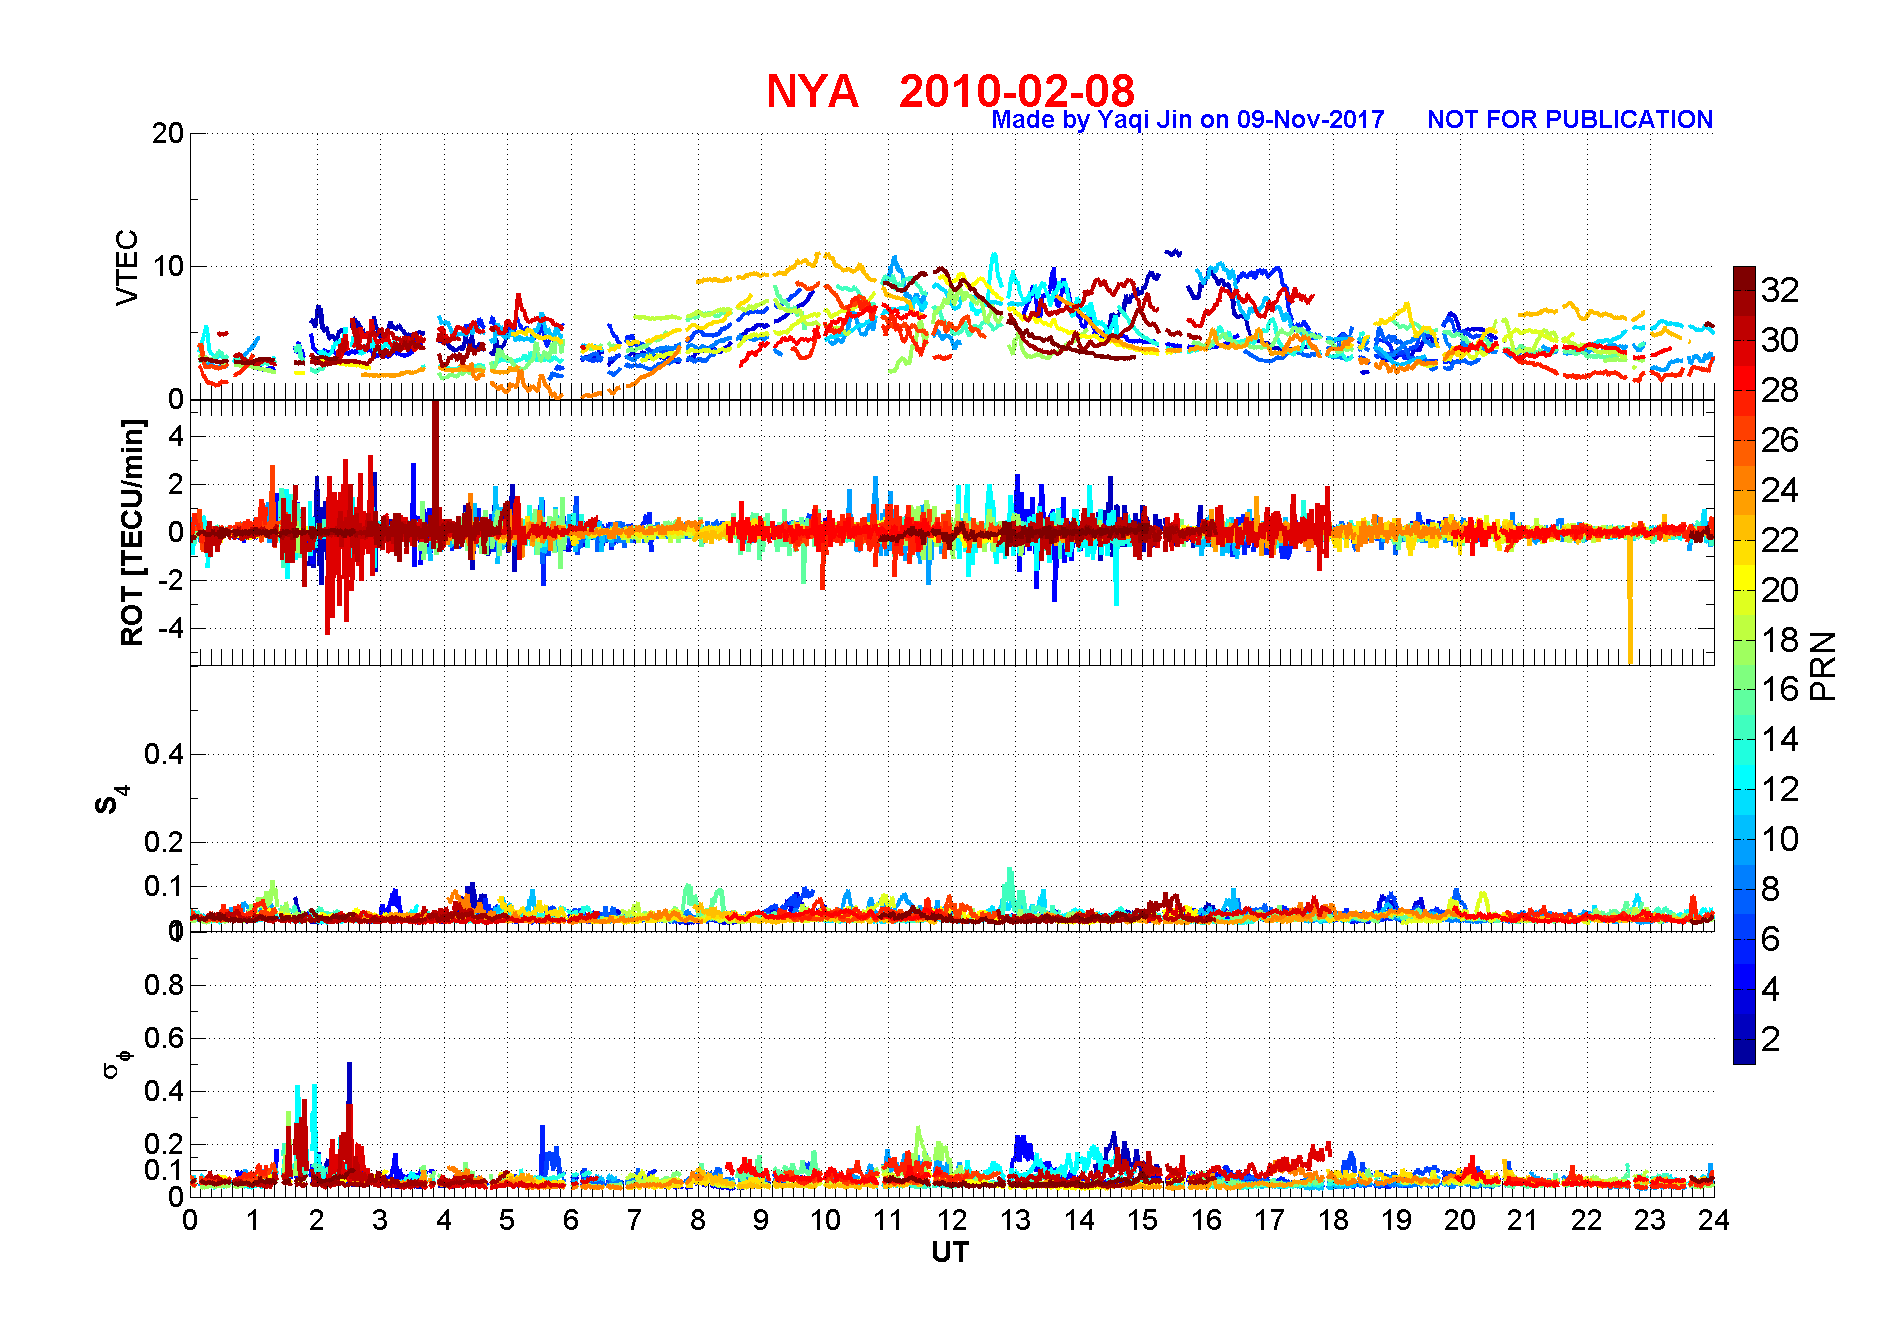Click the "PRN" colorbar label
1904x1330 pixels.
tap(1824, 665)
